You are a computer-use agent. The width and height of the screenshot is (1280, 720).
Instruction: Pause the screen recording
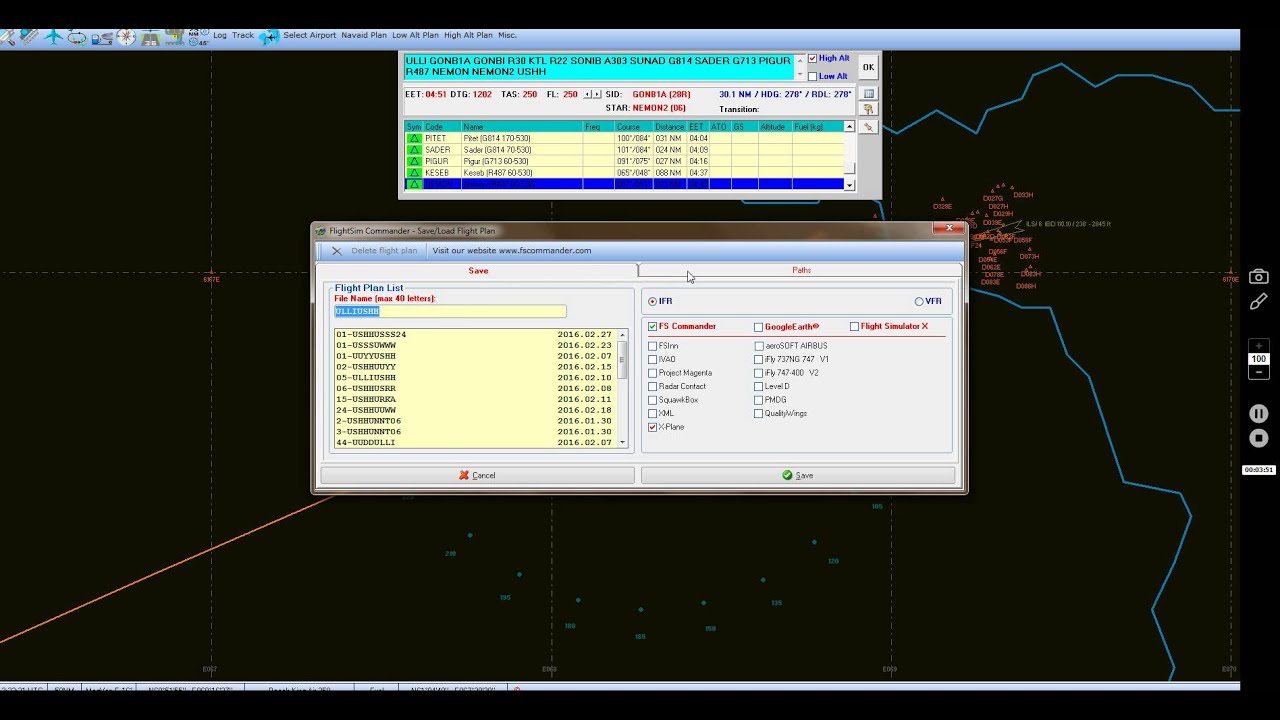point(1259,414)
